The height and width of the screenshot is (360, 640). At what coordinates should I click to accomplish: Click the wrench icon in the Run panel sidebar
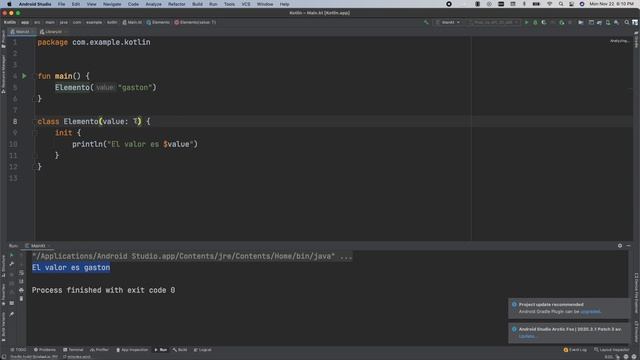click(x=12, y=264)
